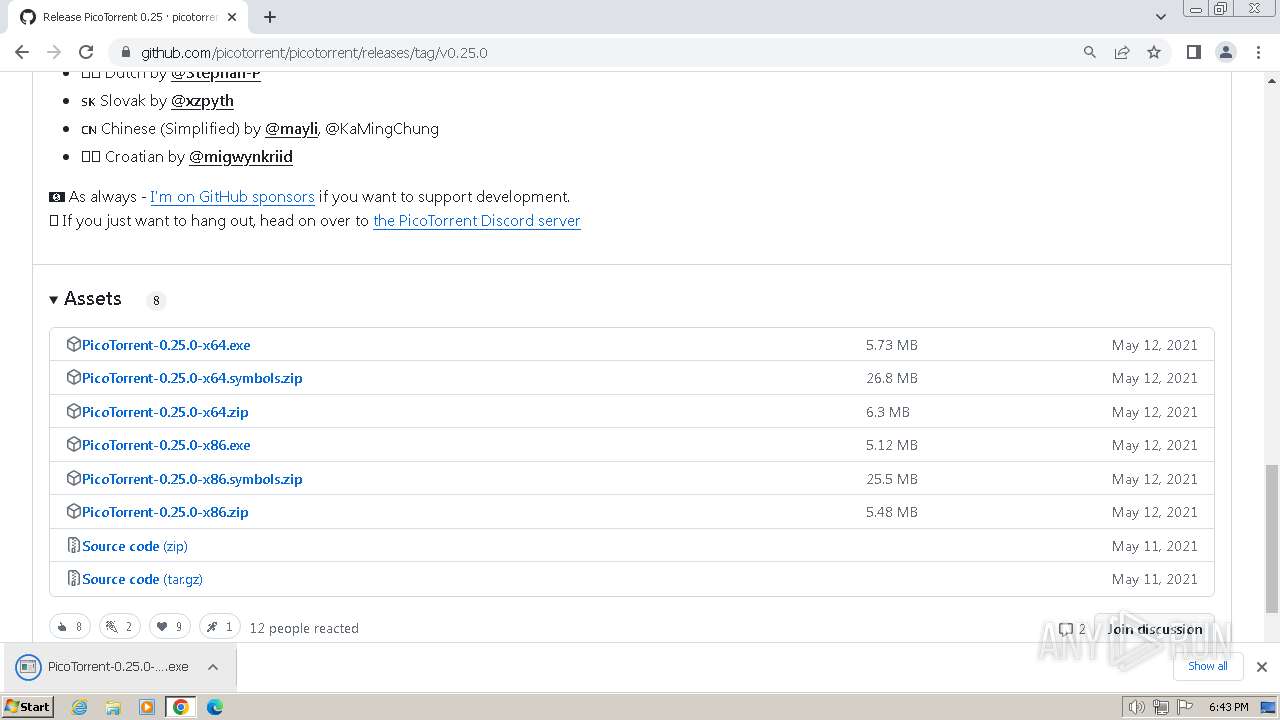The image size is (1280, 720).
Task: Click the file icon beside Source code (tar.gz)
Action: [73, 578]
